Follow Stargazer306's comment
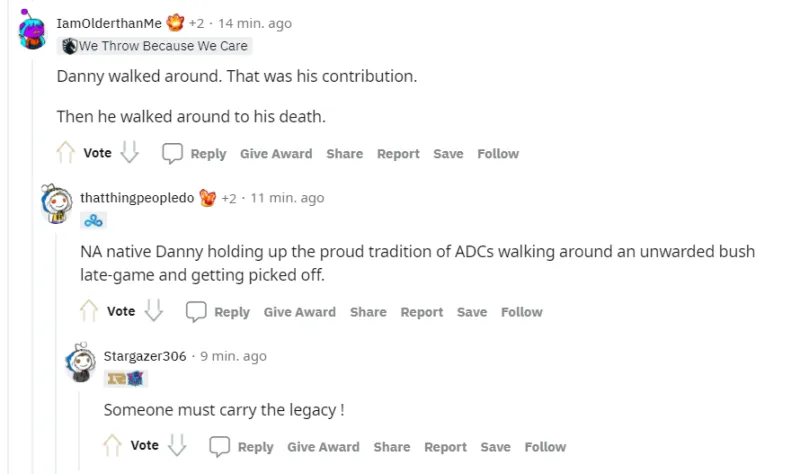 545,447
